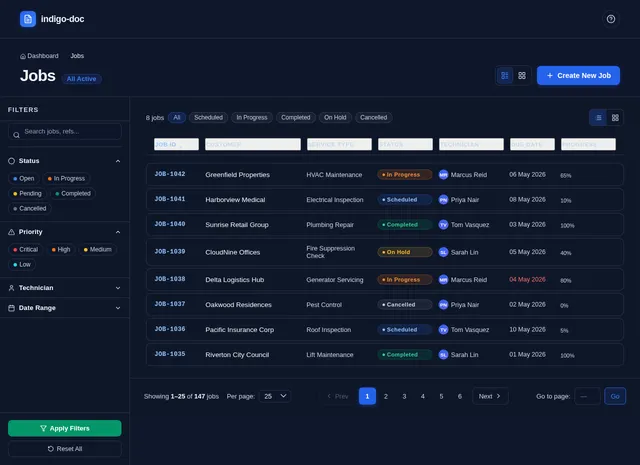Click the Dashboard home breadcrumb icon
The width and height of the screenshot is (640, 465).
coord(23,56)
